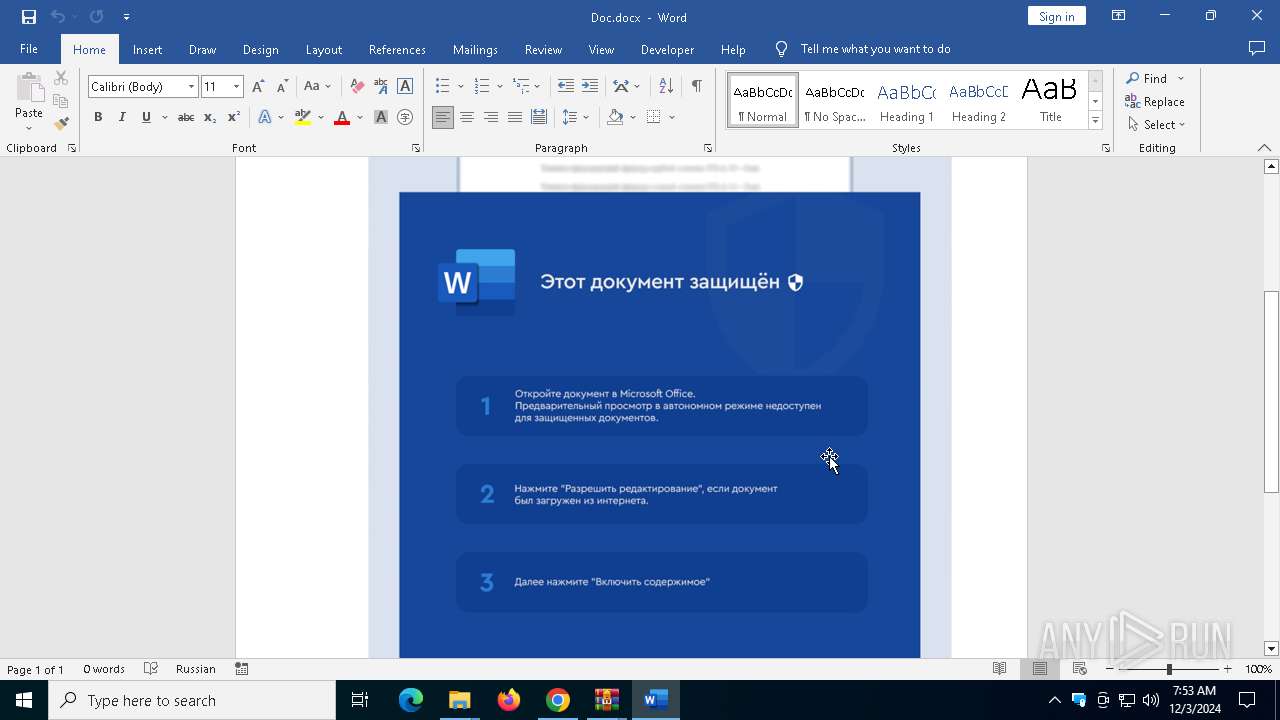The height and width of the screenshot is (720, 1280).
Task: Increase font size with grow font icon
Action: point(258,87)
